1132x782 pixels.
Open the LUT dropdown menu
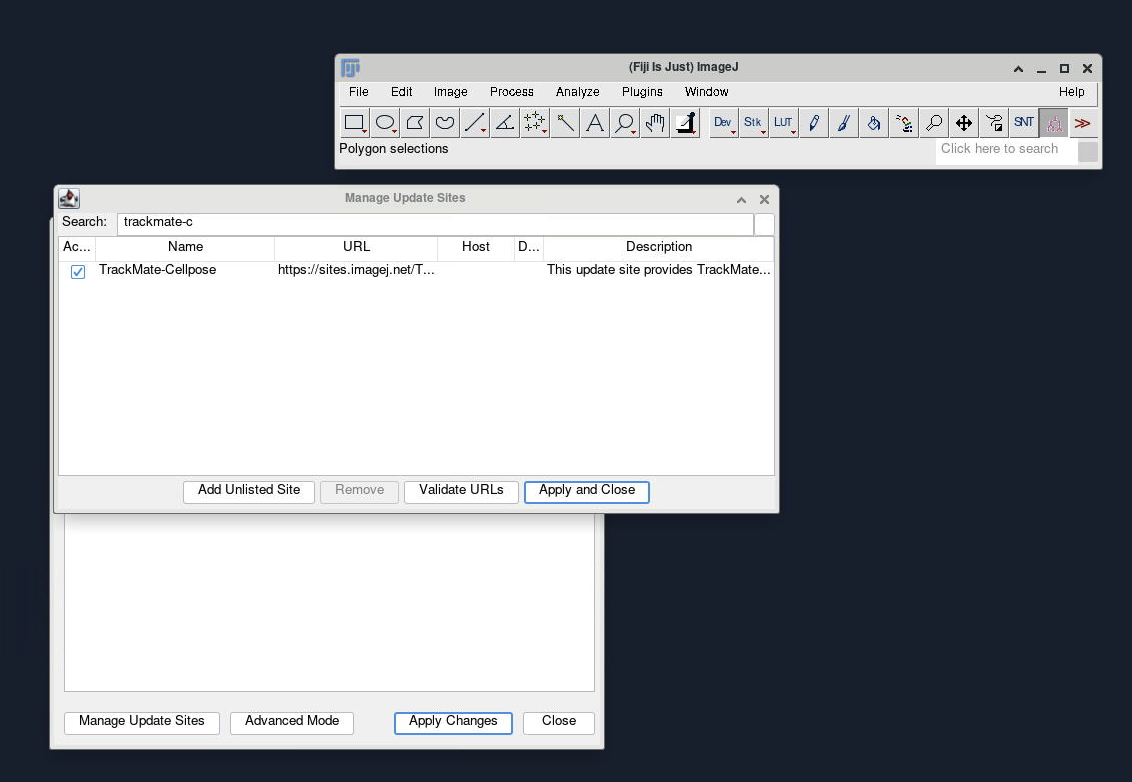pos(783,123)
